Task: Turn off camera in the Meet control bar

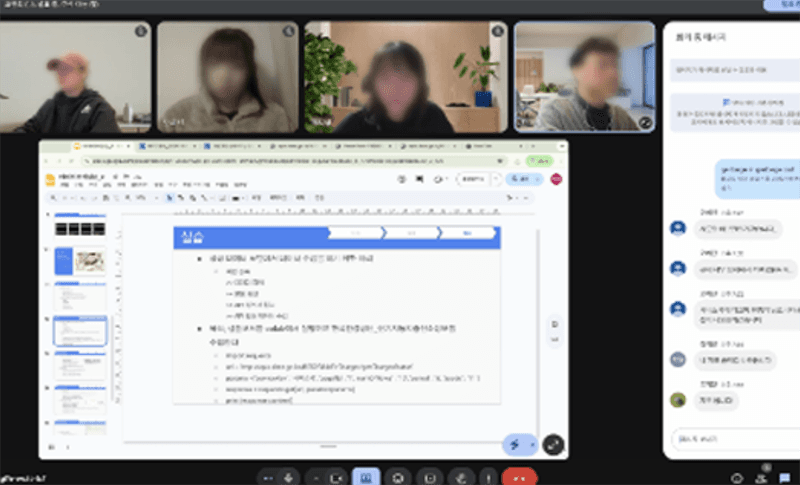Action: [x=336, y=478]
